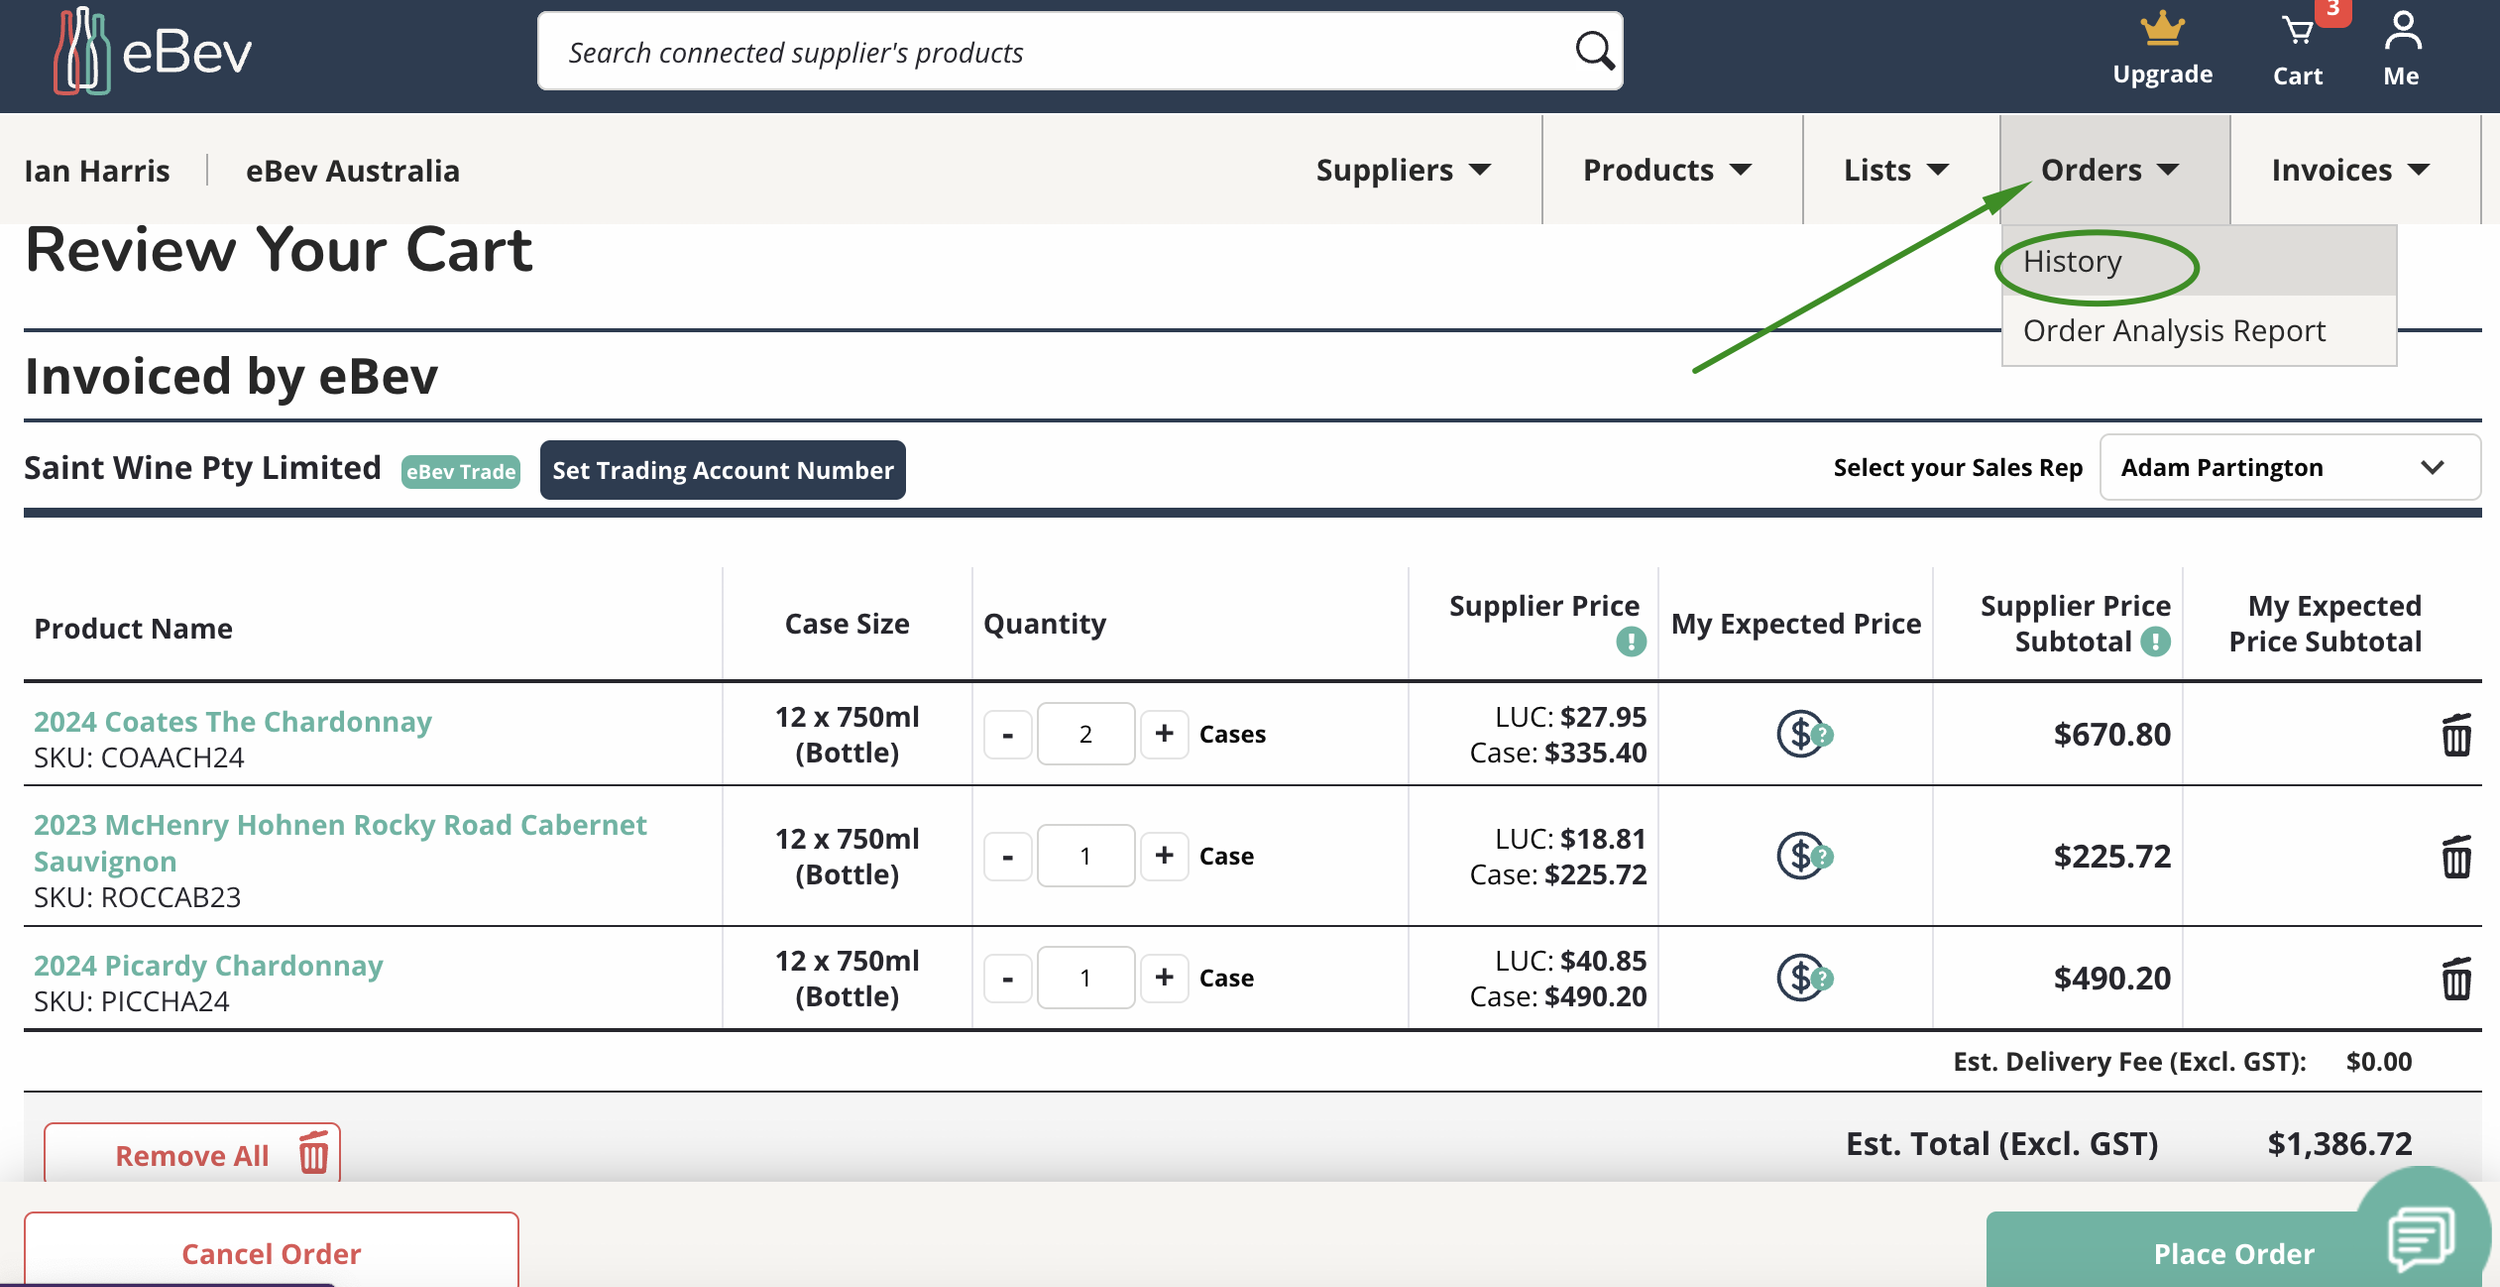Increase Coates Chardonnay quantity with plus
The width and height of the screenshot is (2500, 1287).
click(x=1164, y=735)
